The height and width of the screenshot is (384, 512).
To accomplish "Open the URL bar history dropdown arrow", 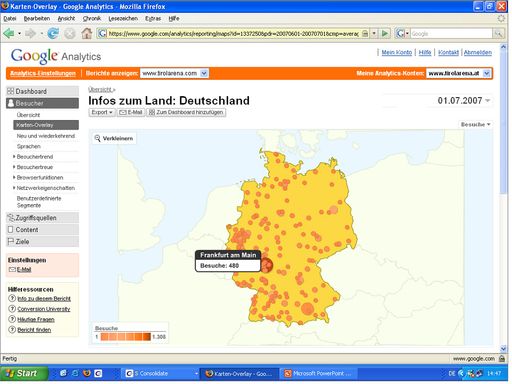I will pyautogui.click(x=374, y=33).
